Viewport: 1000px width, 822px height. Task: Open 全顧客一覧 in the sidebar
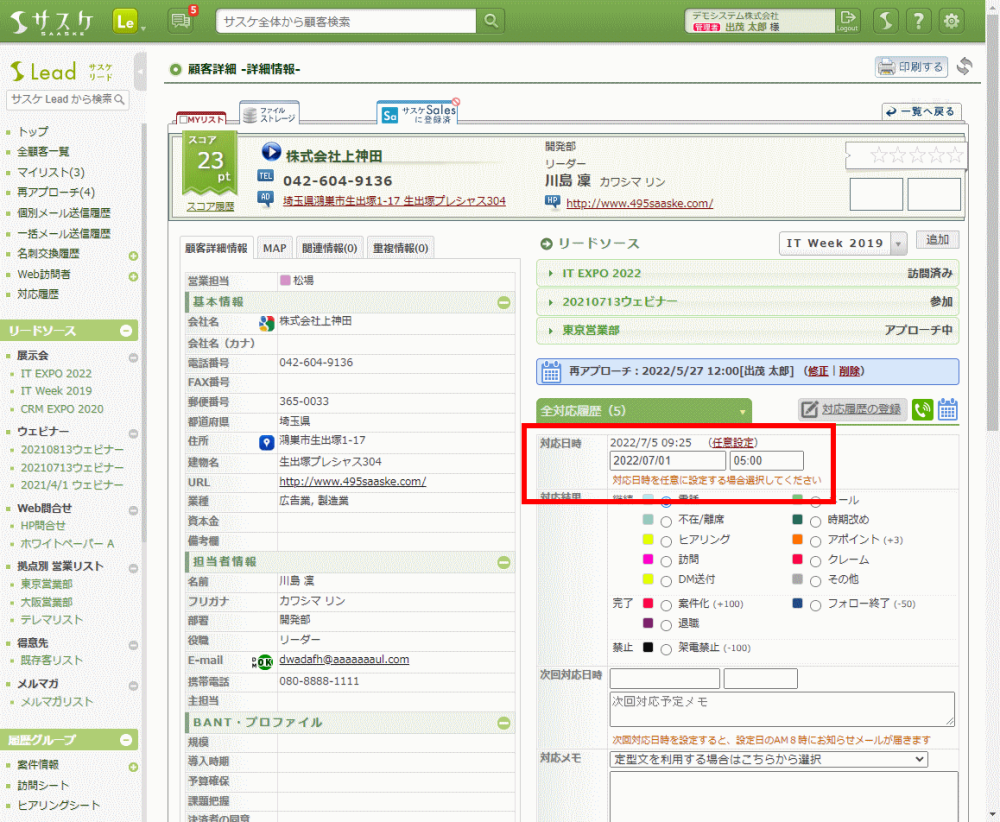43,152
